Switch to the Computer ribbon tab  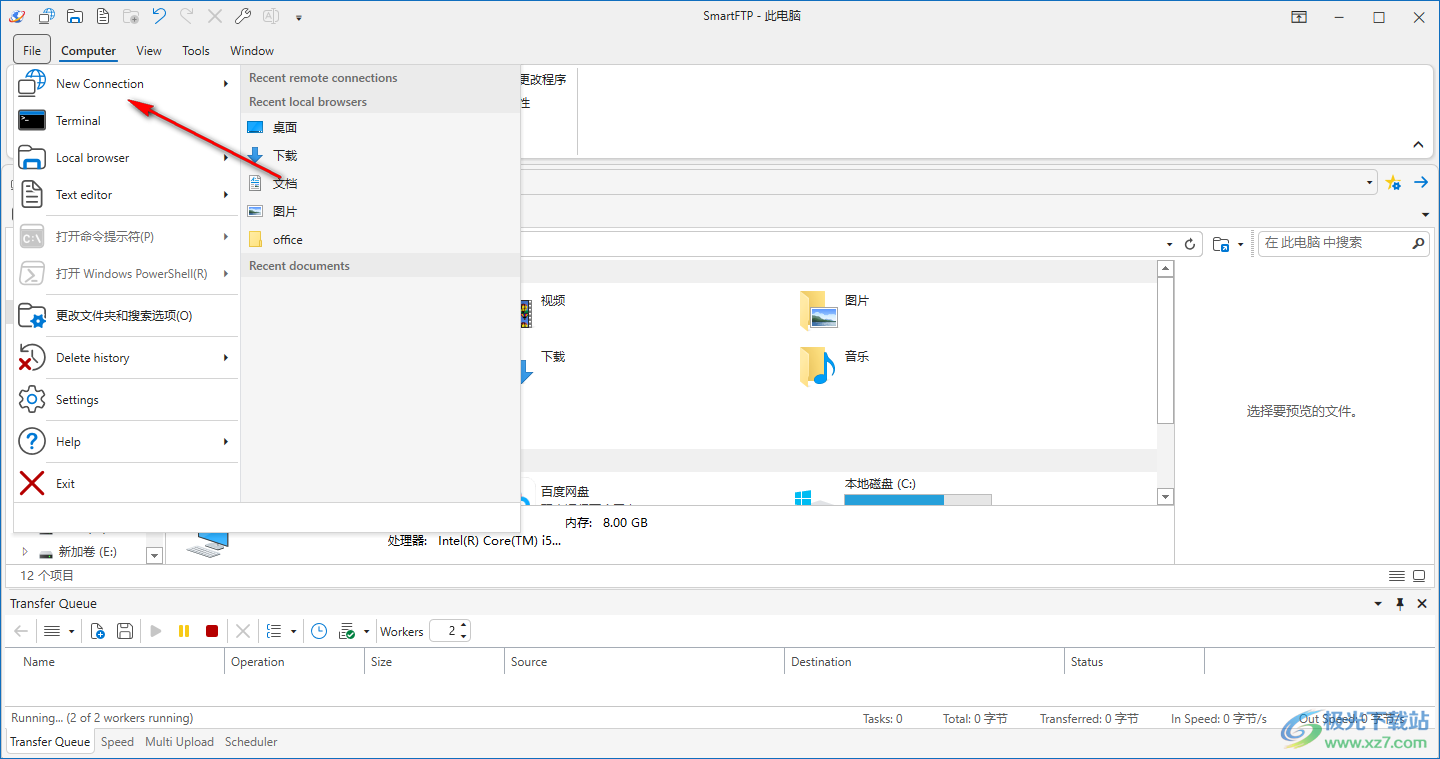coord(88,51)
